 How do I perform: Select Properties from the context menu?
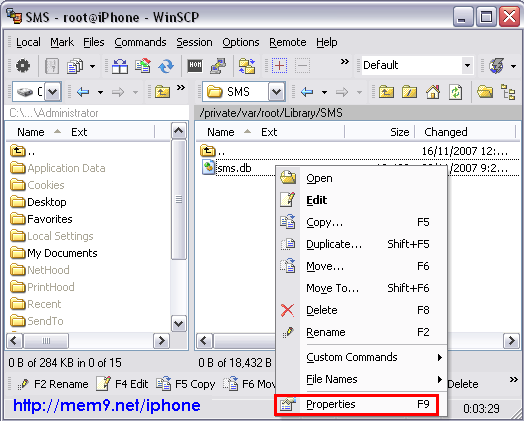(357, 404)
